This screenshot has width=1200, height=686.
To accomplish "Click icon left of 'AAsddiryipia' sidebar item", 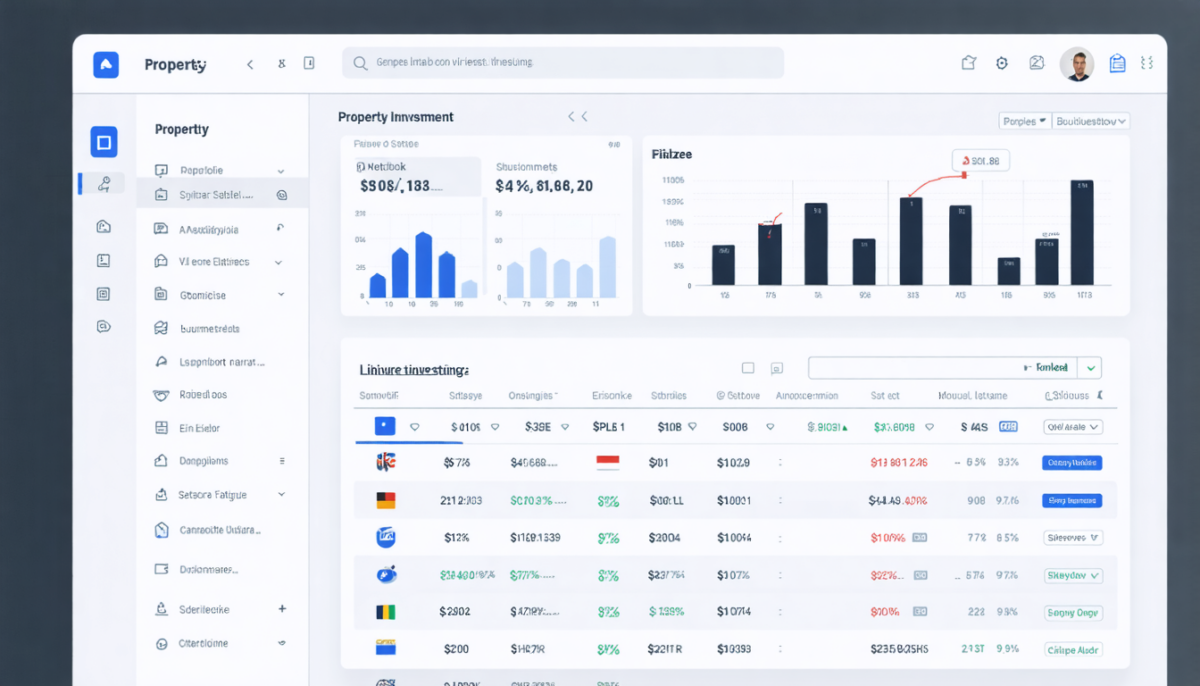I will tap(161, 229).
